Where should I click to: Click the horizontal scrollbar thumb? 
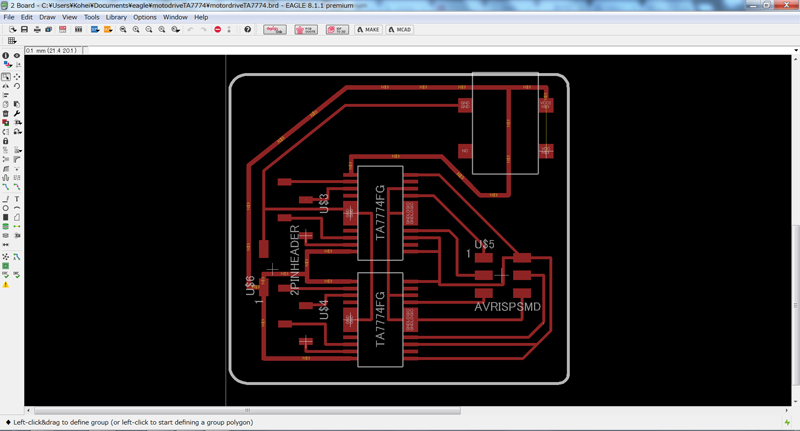(247, 410)
